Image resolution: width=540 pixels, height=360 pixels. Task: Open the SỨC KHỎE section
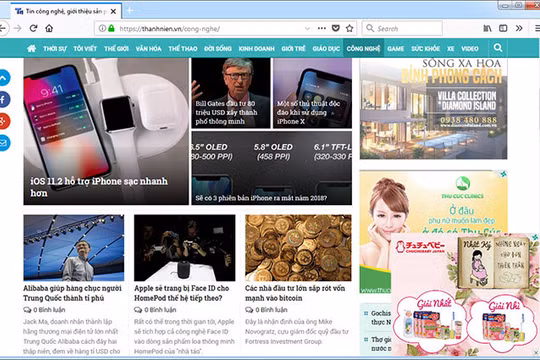[425, 49]
